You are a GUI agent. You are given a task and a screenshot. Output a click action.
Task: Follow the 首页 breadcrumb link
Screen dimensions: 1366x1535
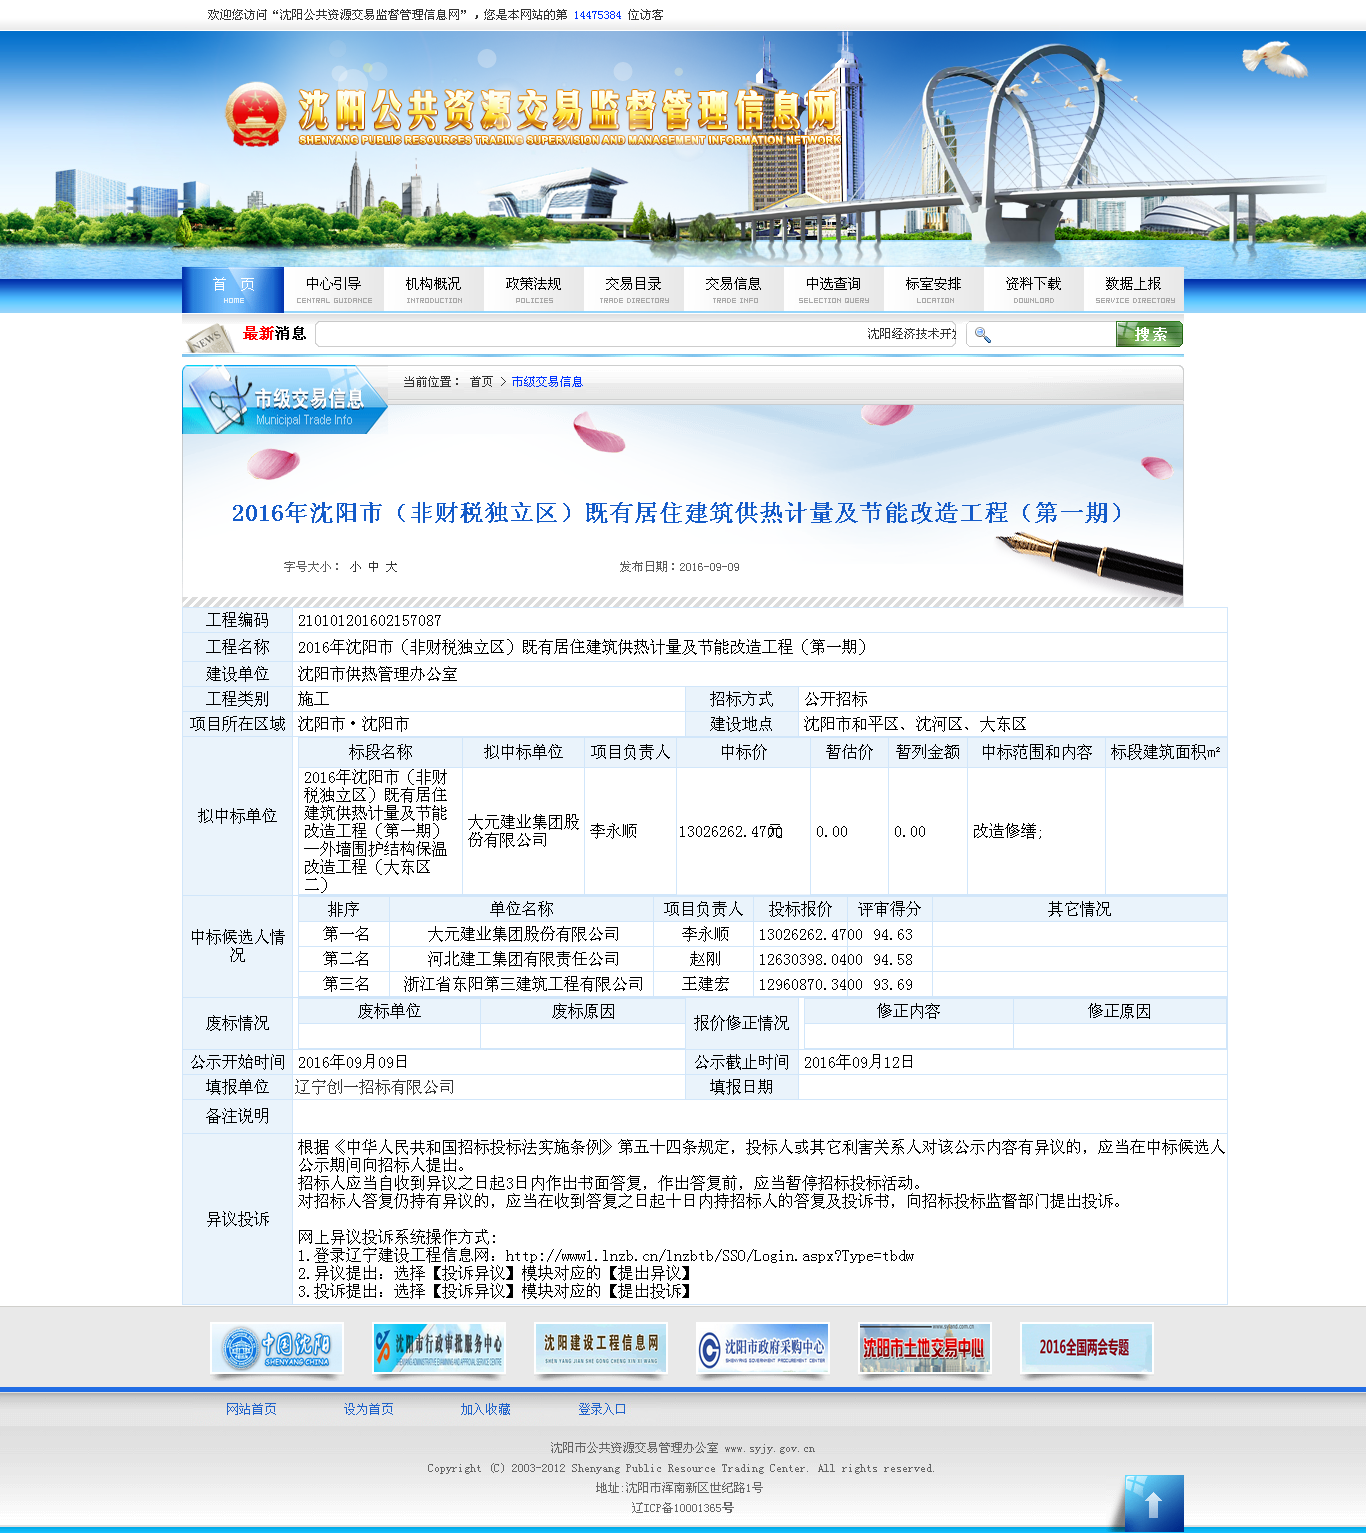pos(481,382)
